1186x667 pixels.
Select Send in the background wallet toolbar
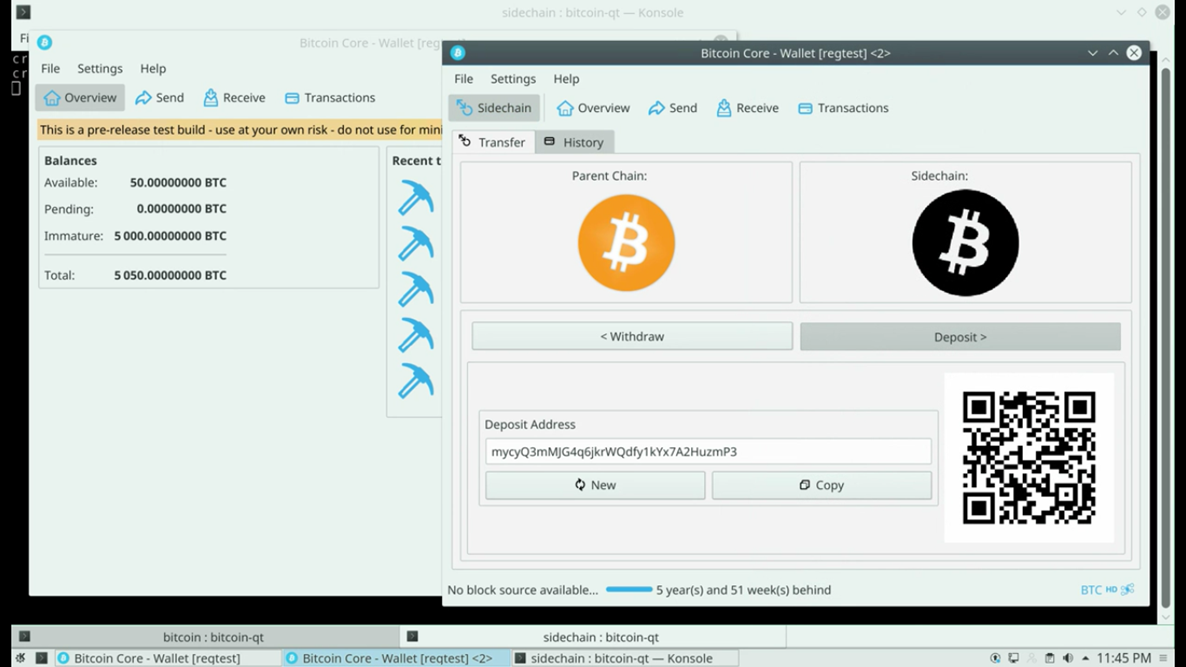pyautogui.click(x=160, y=98)
